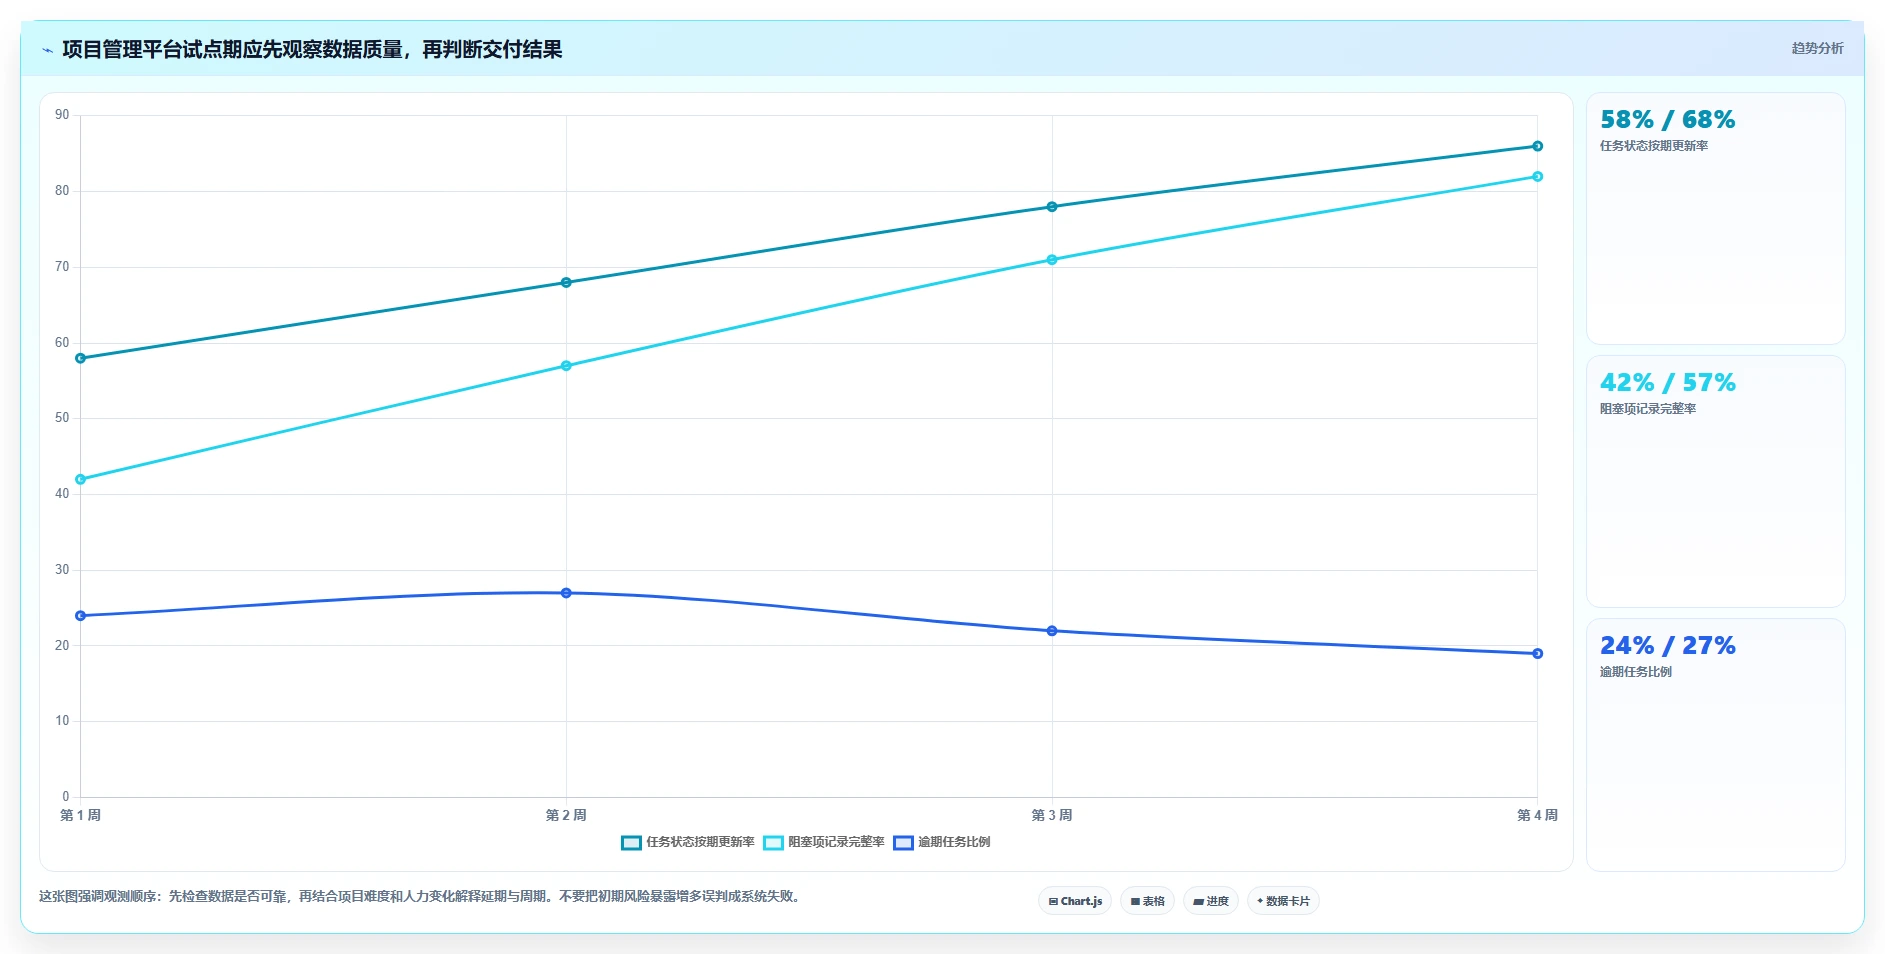Click the 逾期任务比例 data point for 第 3 周
Screen dimensions: 1885x954
coord(1052,631)
